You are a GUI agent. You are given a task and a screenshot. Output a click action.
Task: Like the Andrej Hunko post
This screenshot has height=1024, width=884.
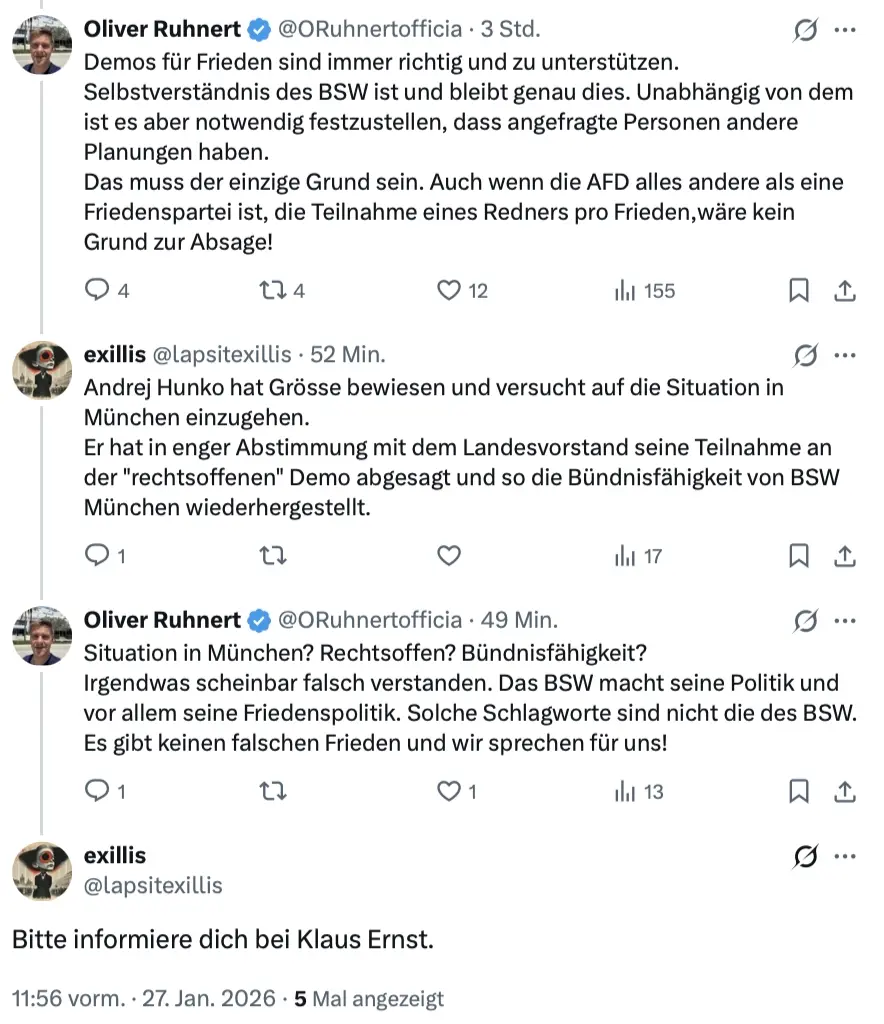click(450, 556)
